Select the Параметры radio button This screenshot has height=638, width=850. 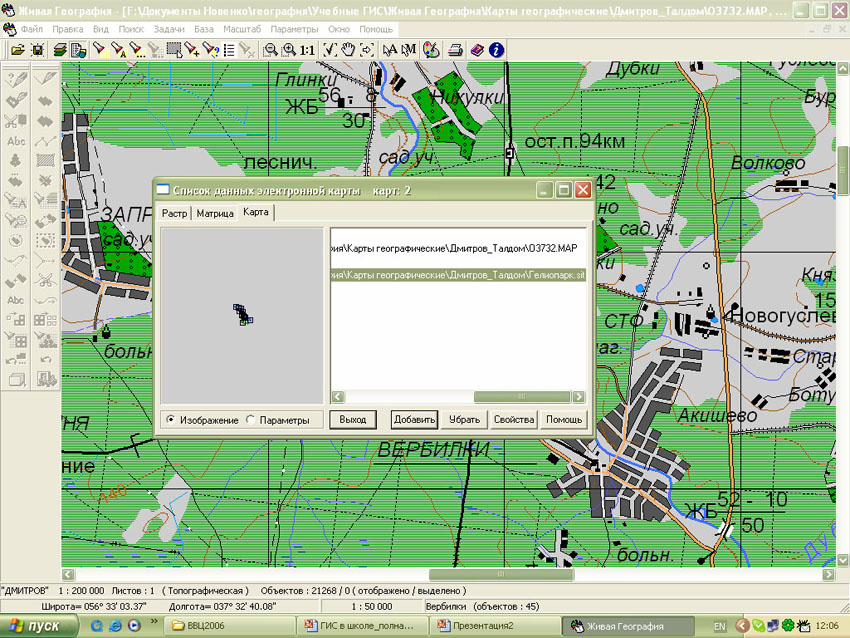coord(251,420)
